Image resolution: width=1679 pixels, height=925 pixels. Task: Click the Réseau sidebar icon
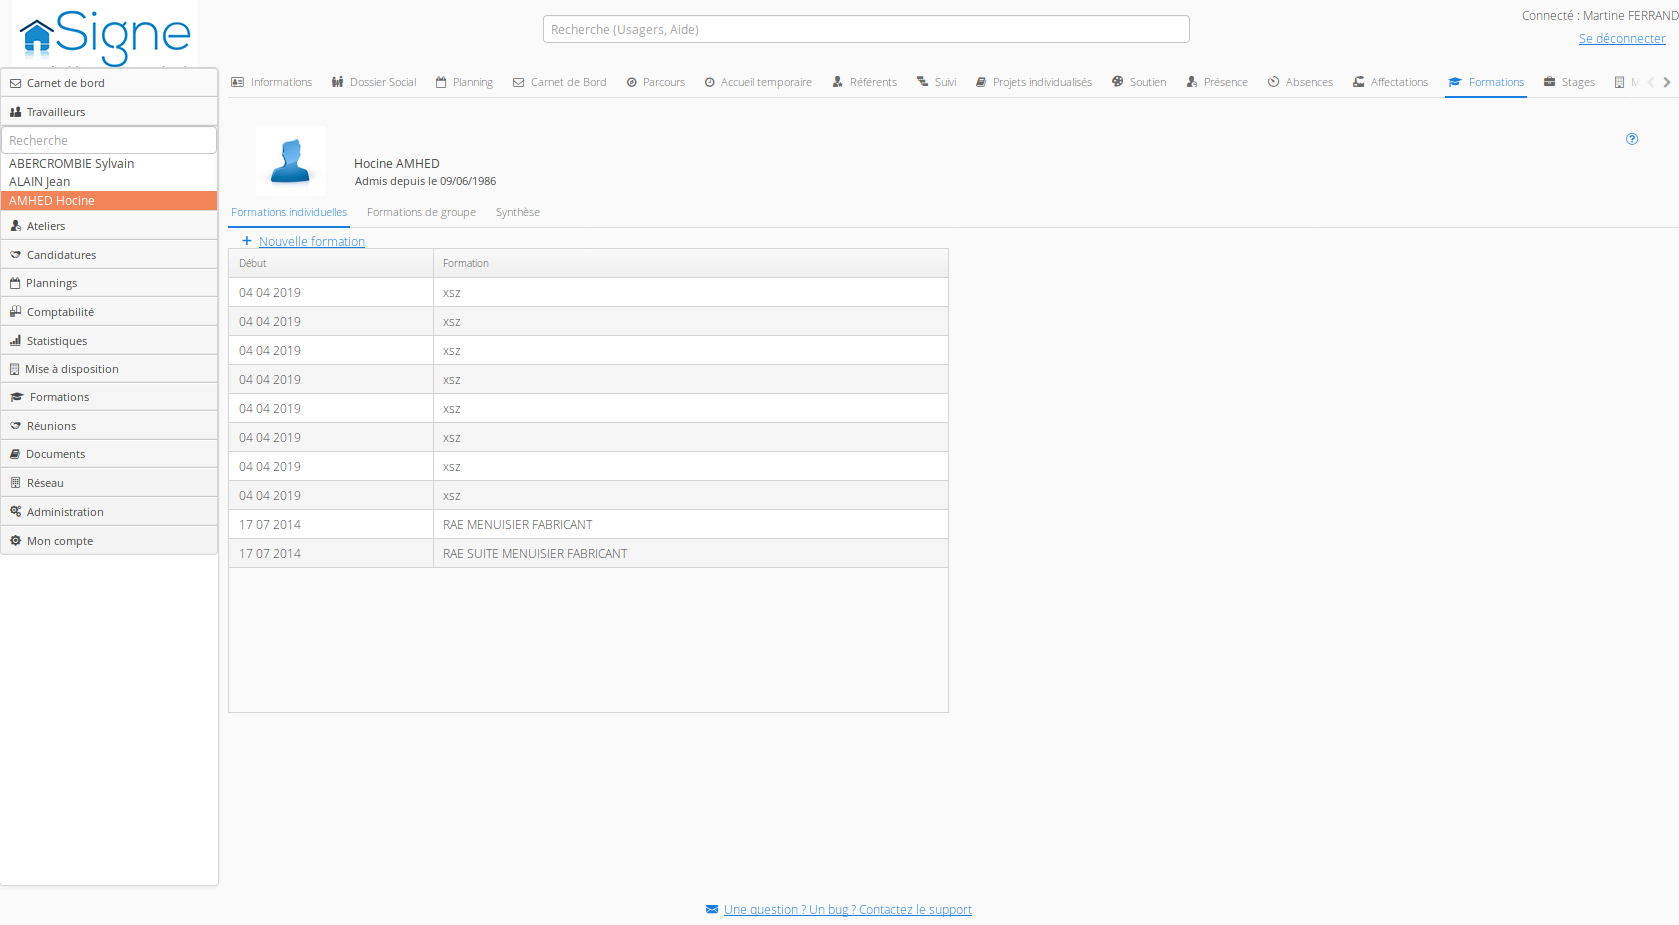click(16, 483)
